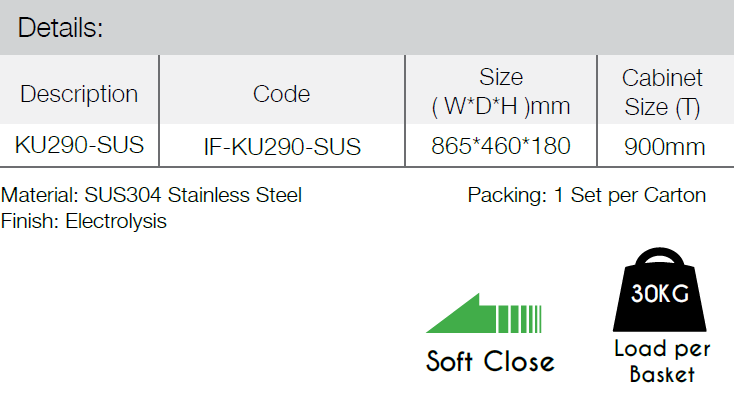The image size is (734, 403).
Task: Select the IF-KU290-SUS code cell
Action: 282,147
